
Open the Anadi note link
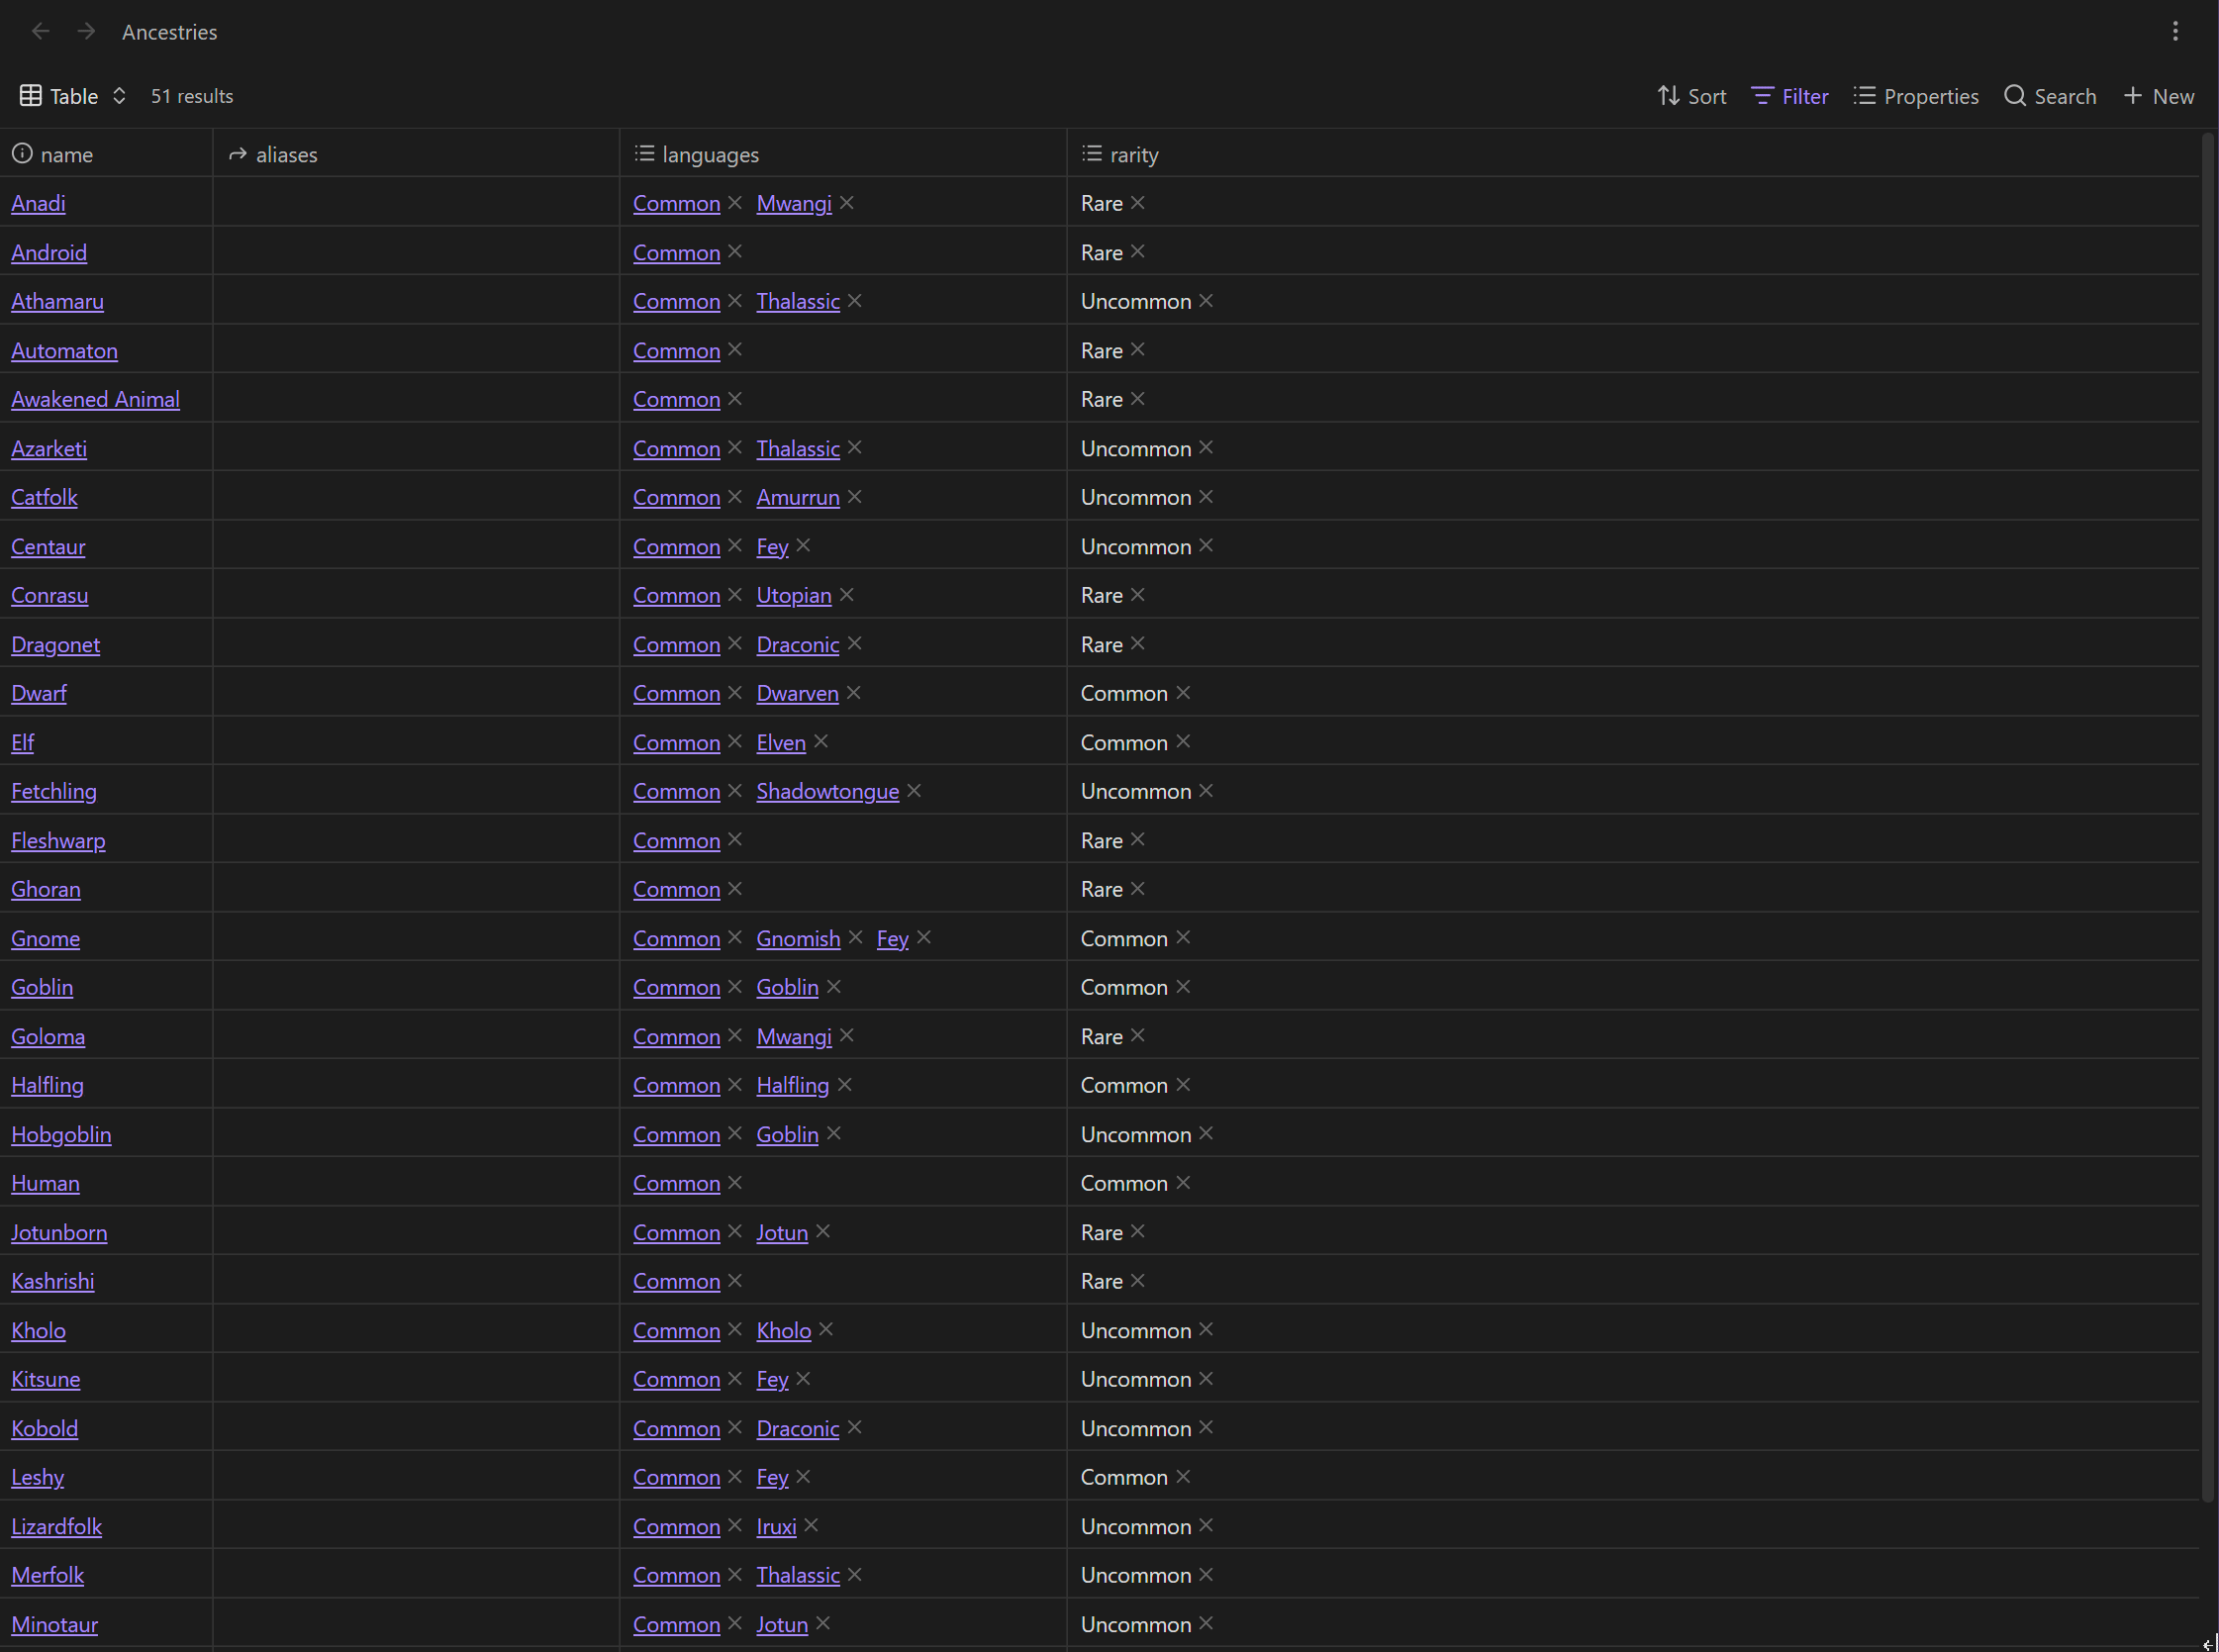[38, 203]
